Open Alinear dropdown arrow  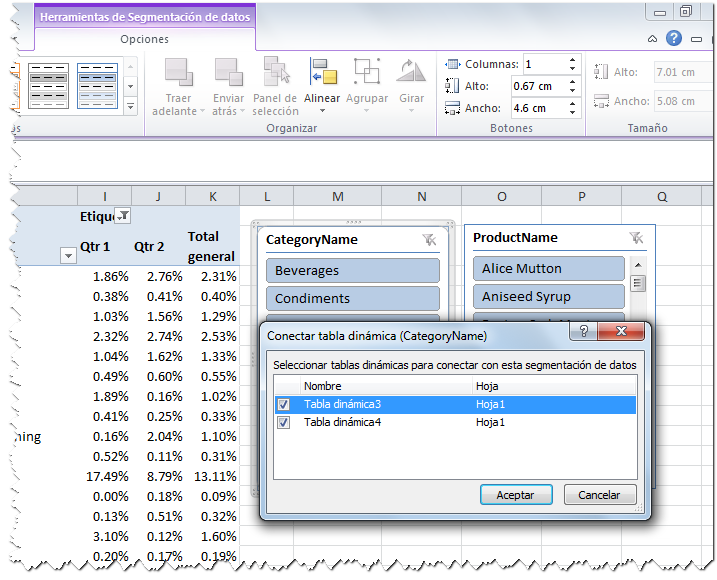[322, 111]
